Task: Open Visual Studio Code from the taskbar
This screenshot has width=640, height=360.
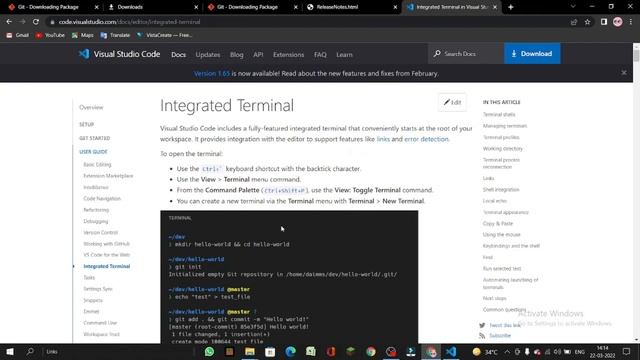Action: (x=451, y=351)
